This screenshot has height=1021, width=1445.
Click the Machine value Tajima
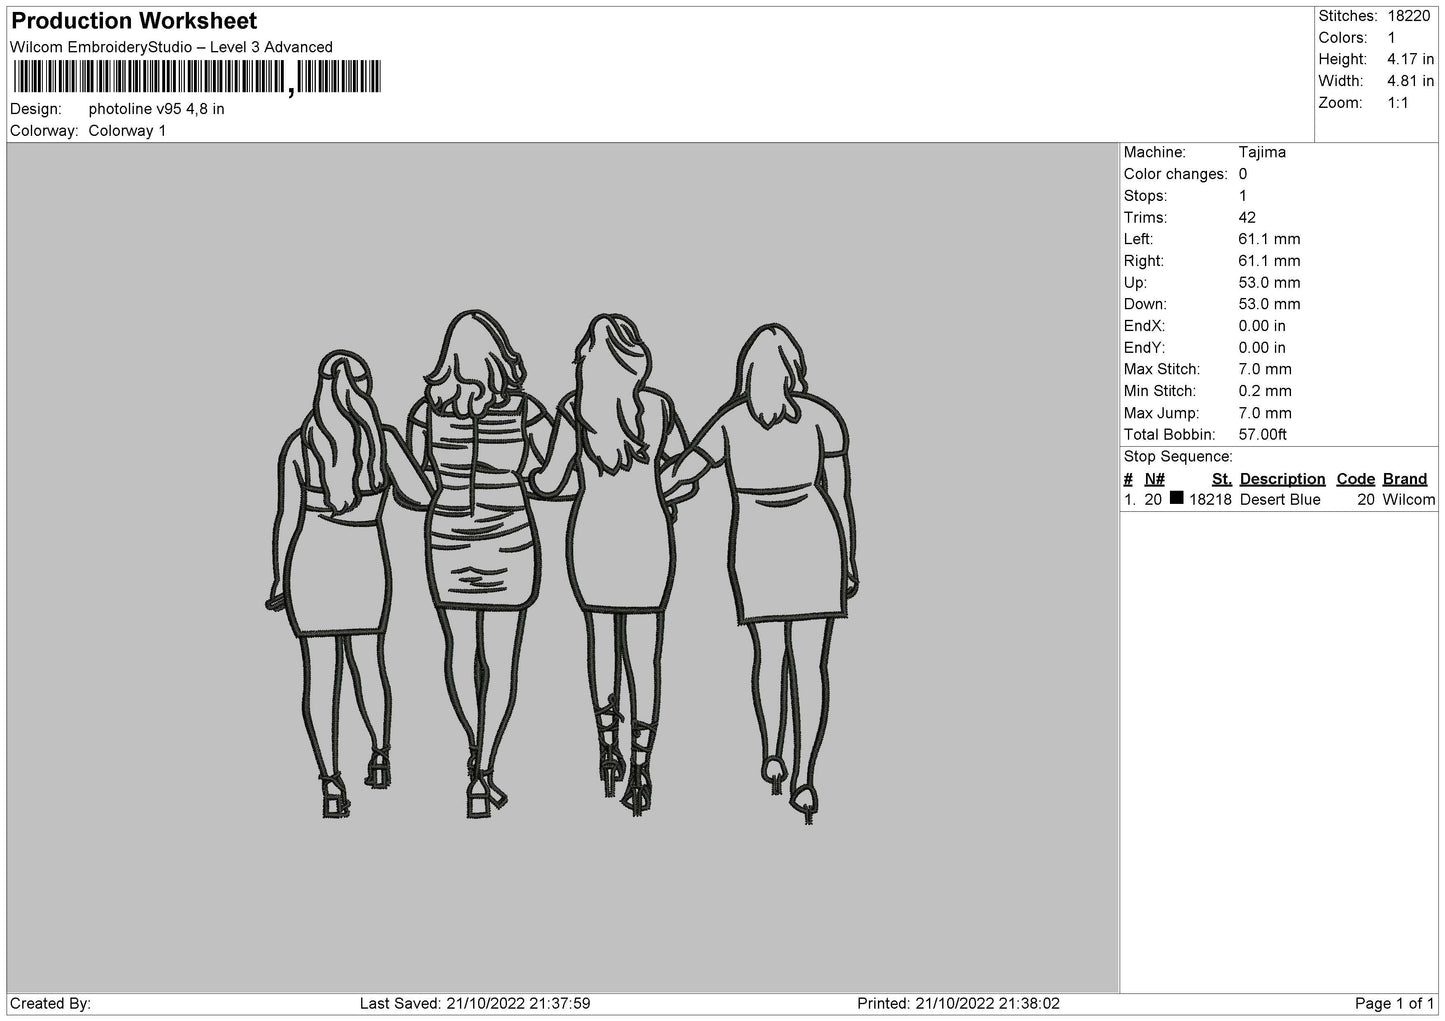[1262, 152]
